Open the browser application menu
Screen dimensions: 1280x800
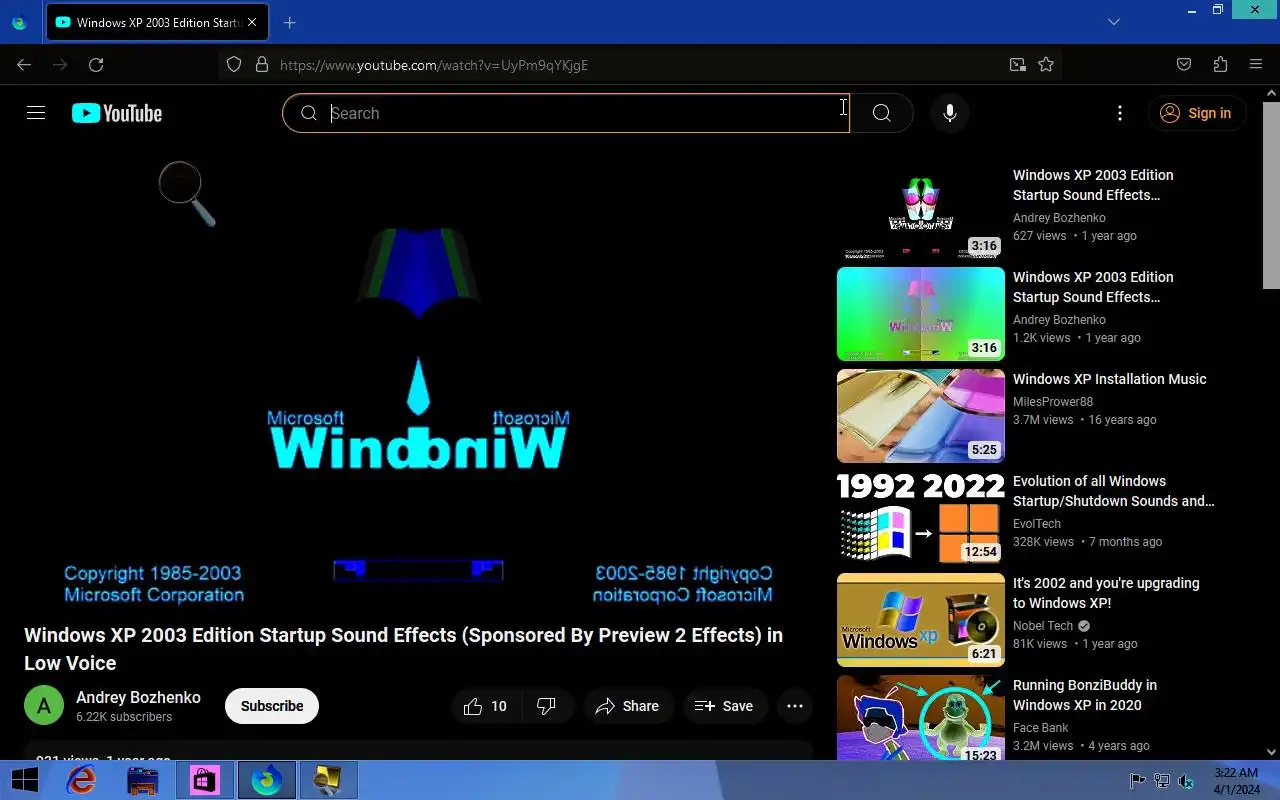(1256, 65)
